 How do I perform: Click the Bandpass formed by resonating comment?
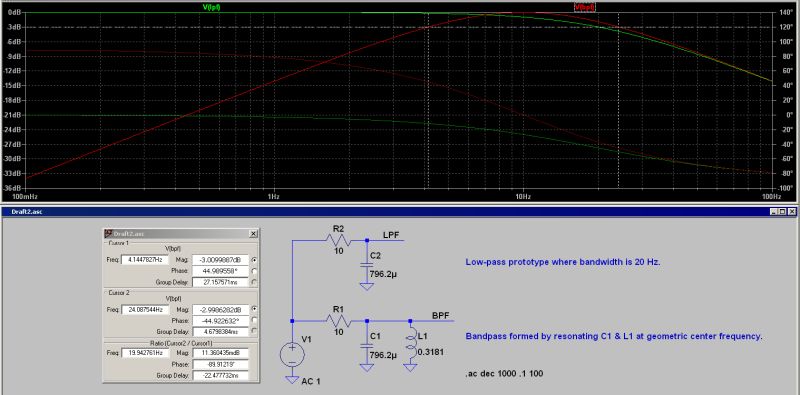pyautogui.click(x=614, y=336)
